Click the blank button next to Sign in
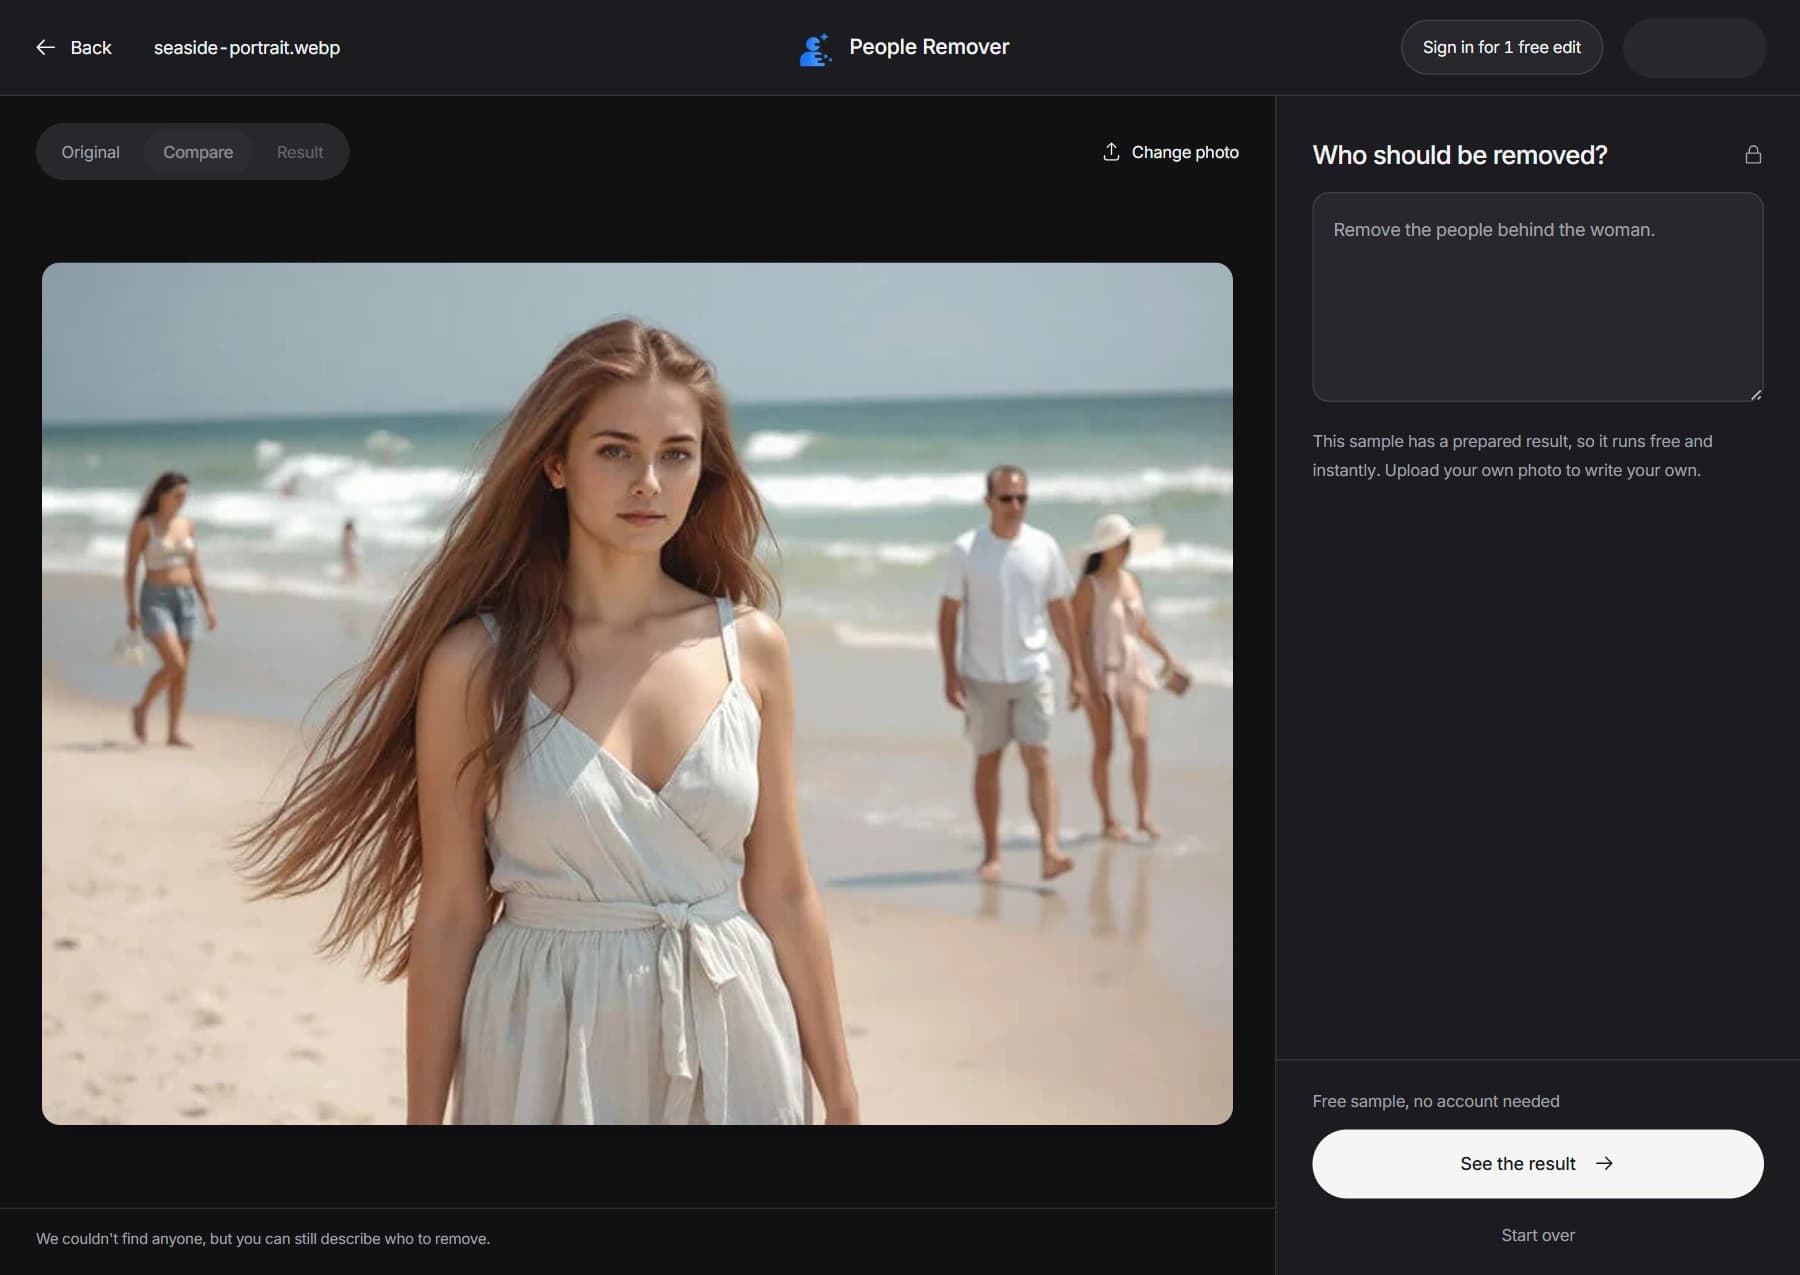Screen dimensions: 1800x1275 [x=1694, y=47]
